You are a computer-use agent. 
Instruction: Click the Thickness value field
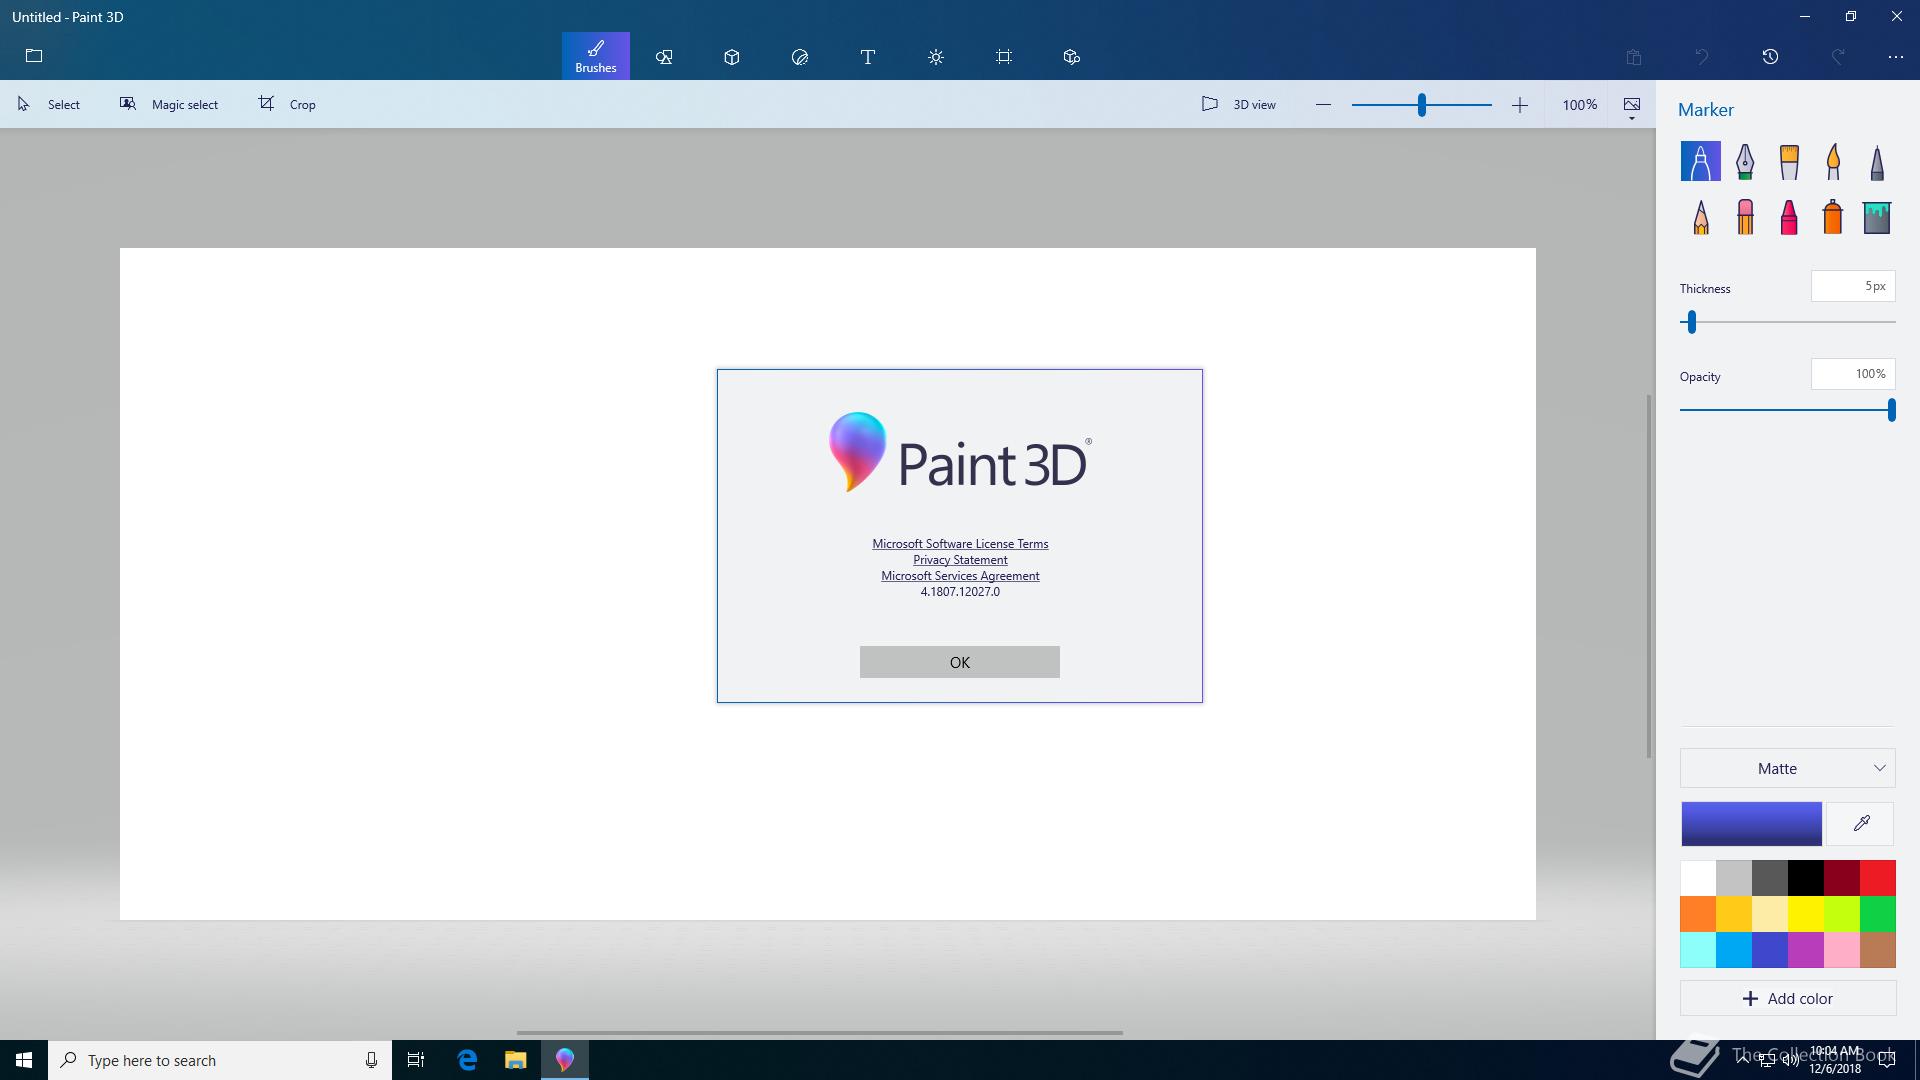click(x=1853, y=286)
